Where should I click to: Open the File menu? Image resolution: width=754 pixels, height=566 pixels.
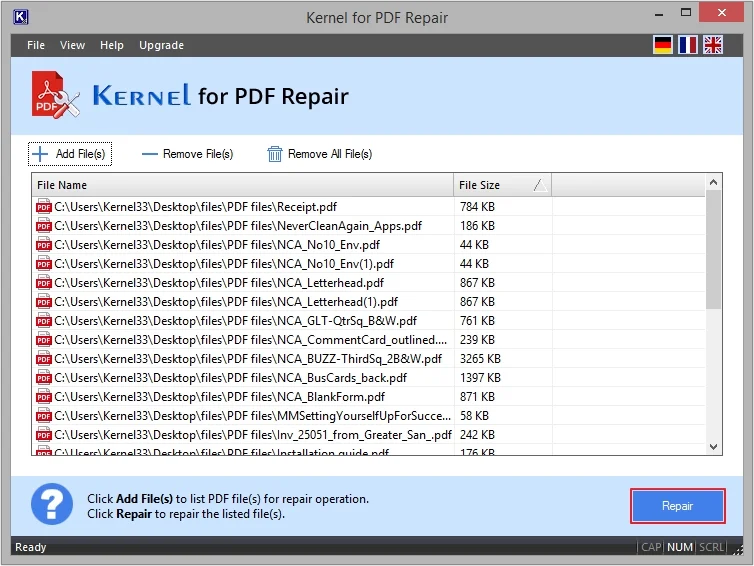click(x=36, y=45)
